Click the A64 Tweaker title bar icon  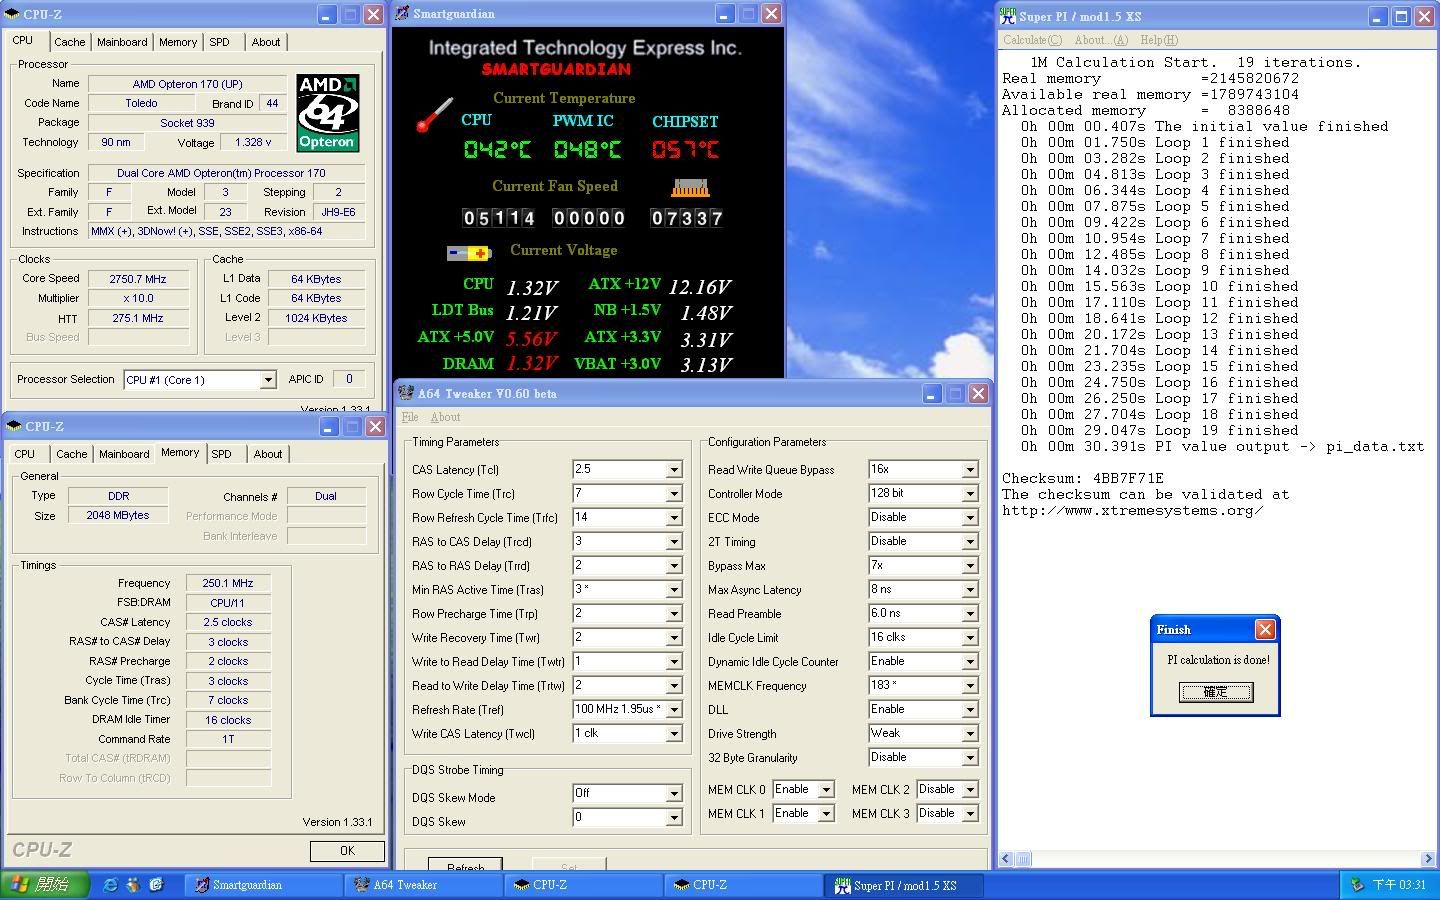coord(406,393)
